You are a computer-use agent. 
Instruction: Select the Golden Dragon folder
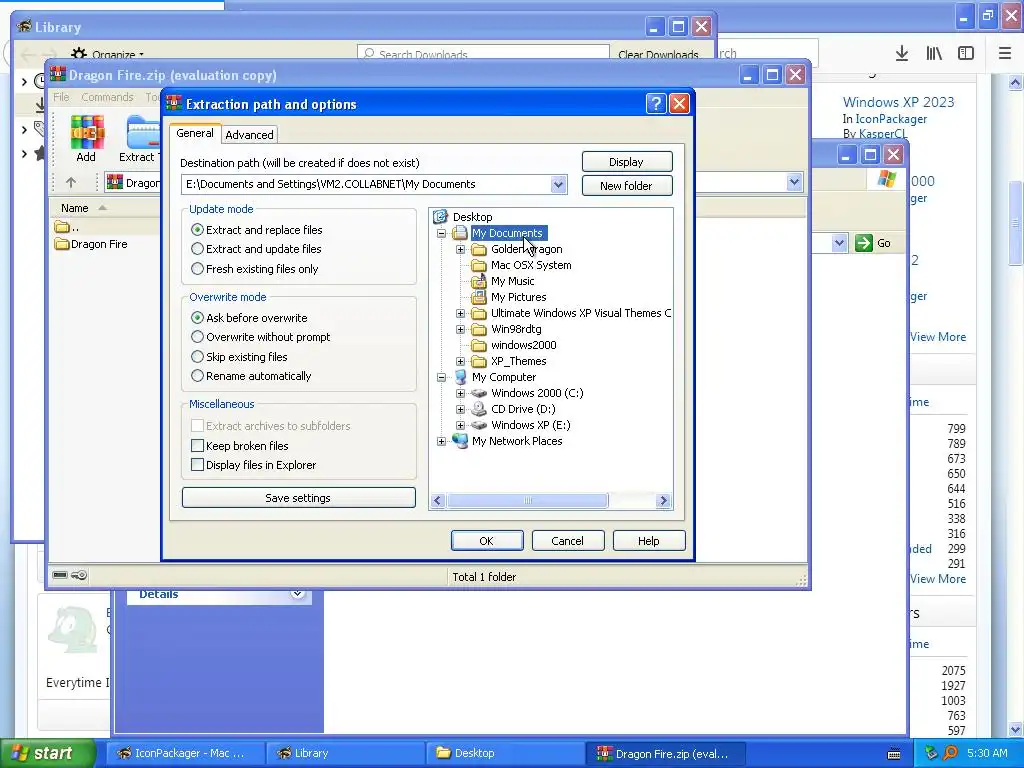(526, 249)
